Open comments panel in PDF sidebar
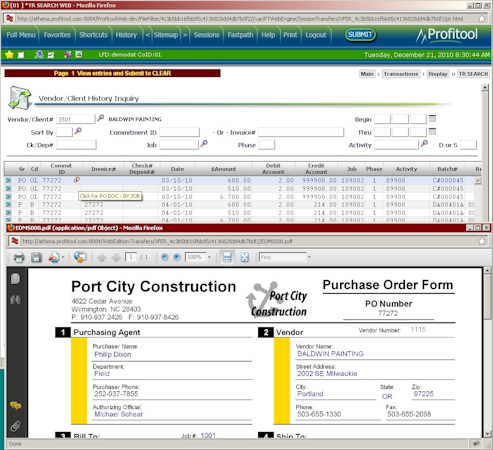493x450 pixels. 15,406
